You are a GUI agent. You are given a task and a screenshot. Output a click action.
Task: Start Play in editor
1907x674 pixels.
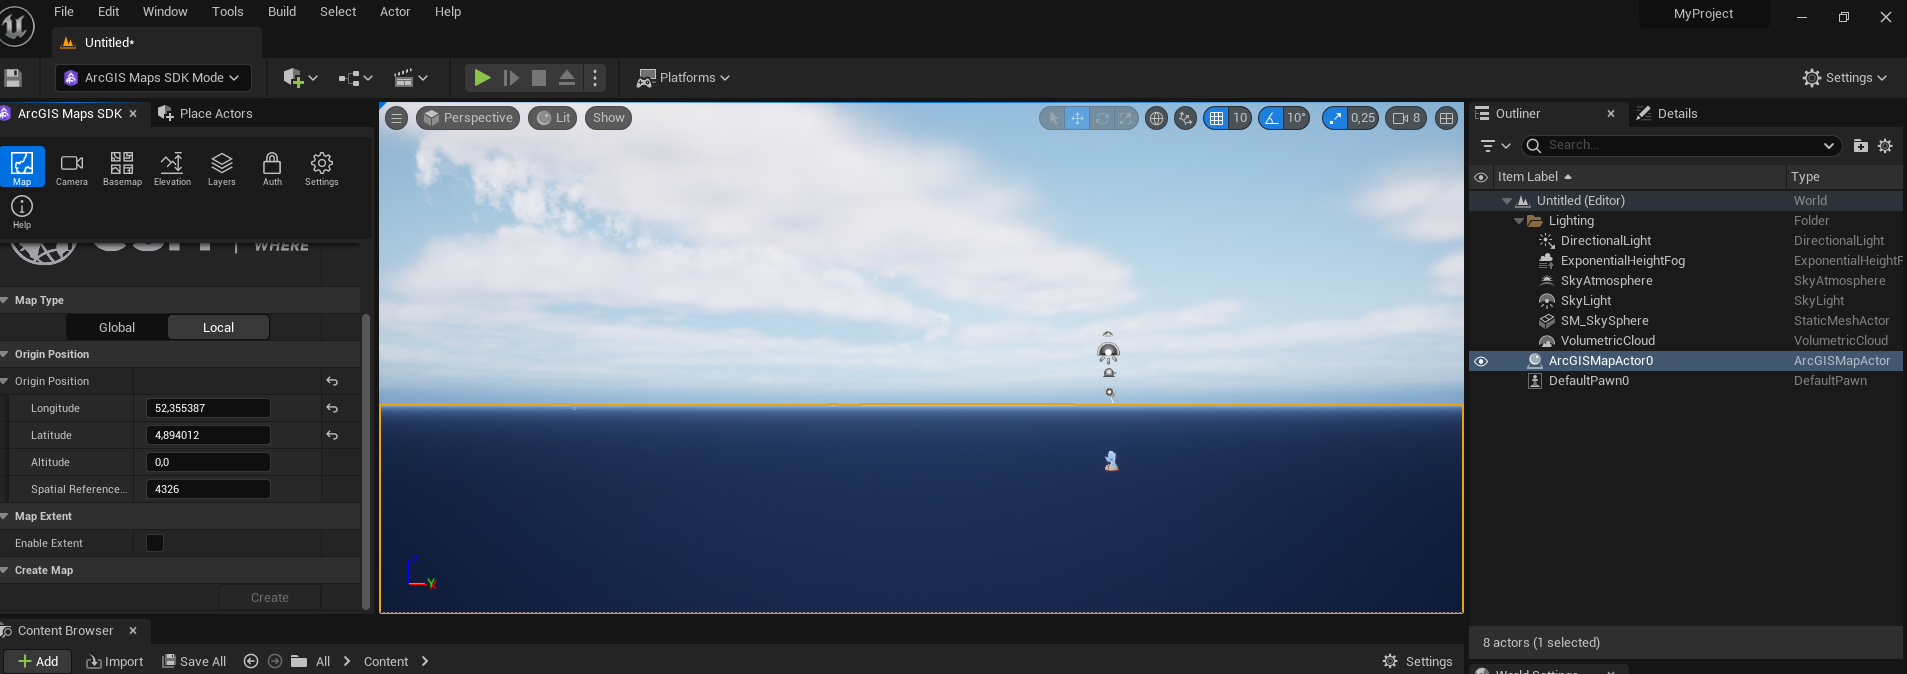[482, 78]
